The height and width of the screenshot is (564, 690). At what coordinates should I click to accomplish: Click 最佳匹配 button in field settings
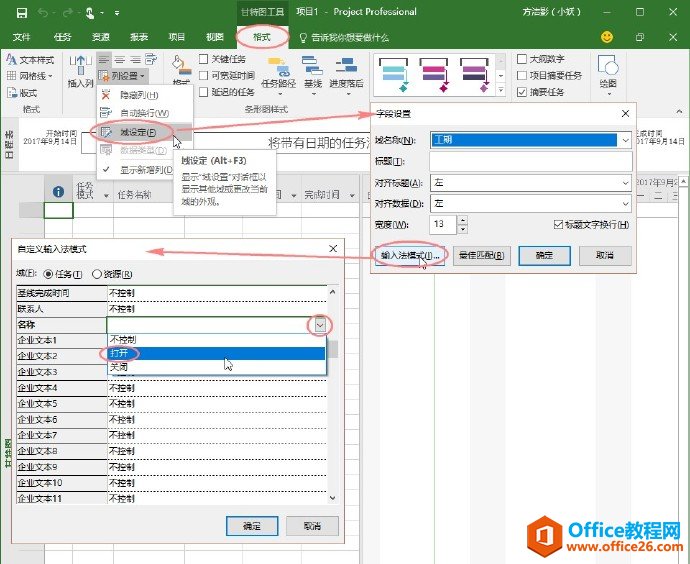[x=484, y=255]
